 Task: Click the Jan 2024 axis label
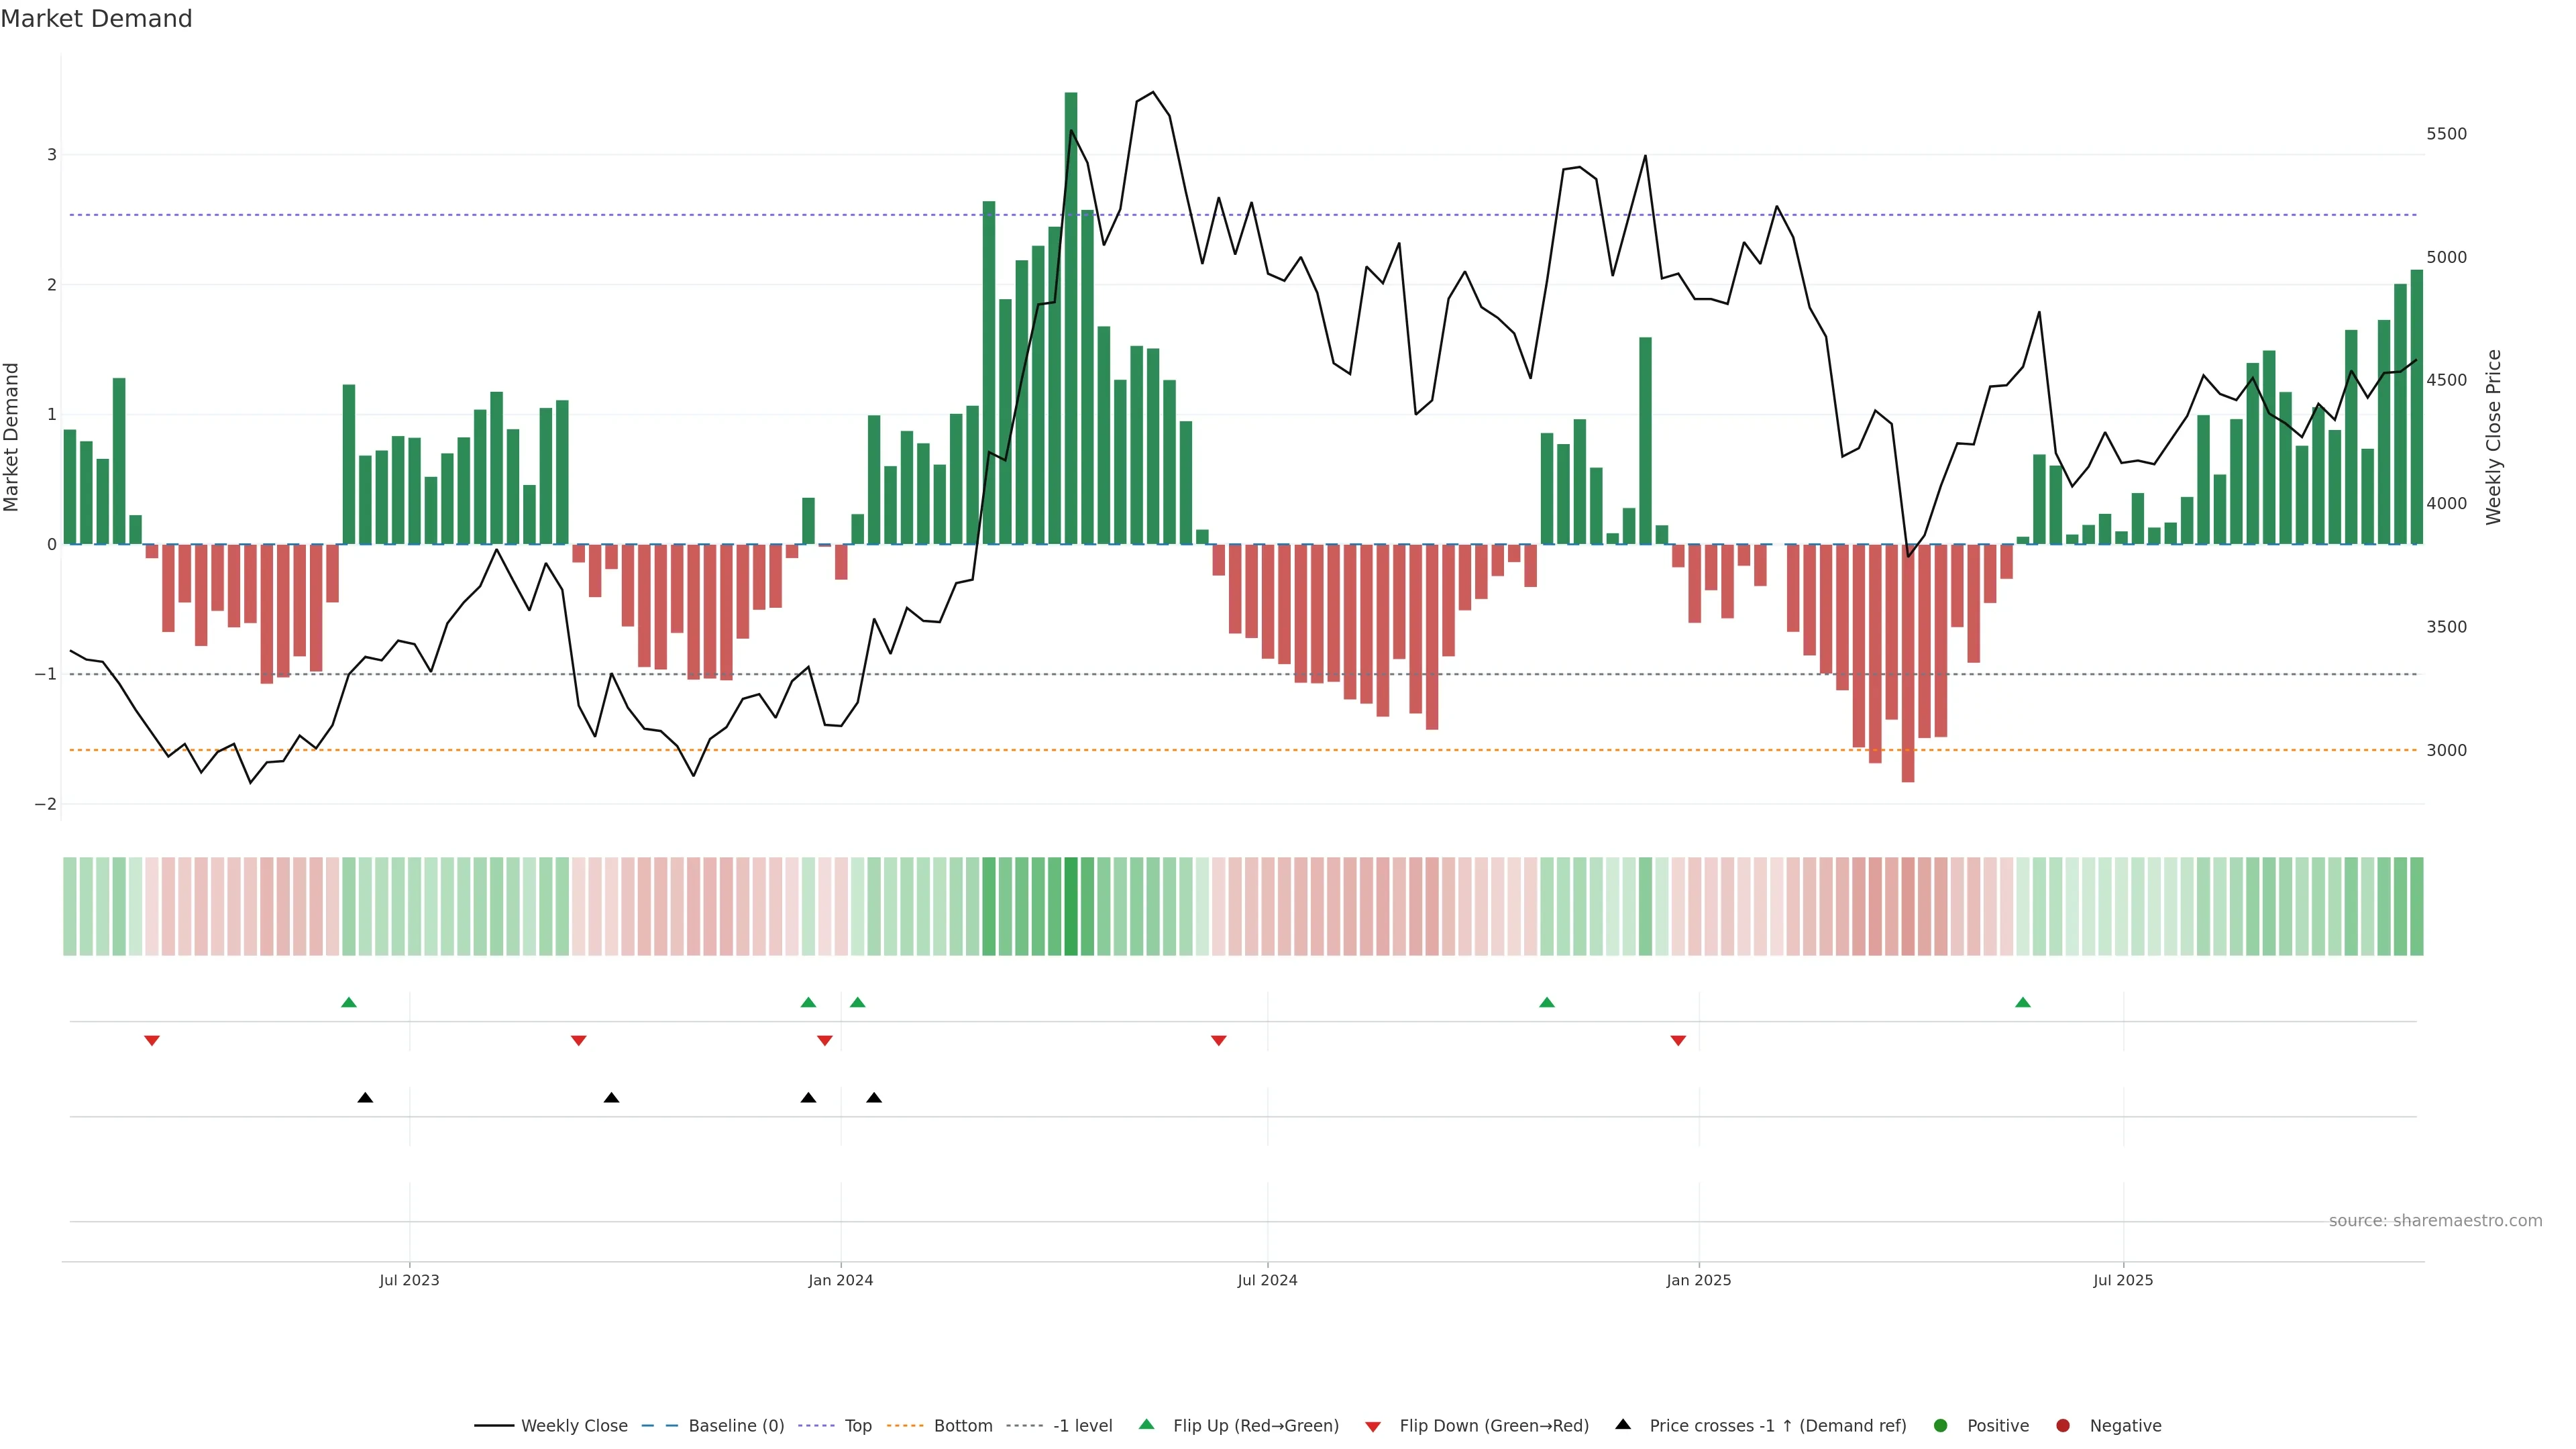[840, 1280]
